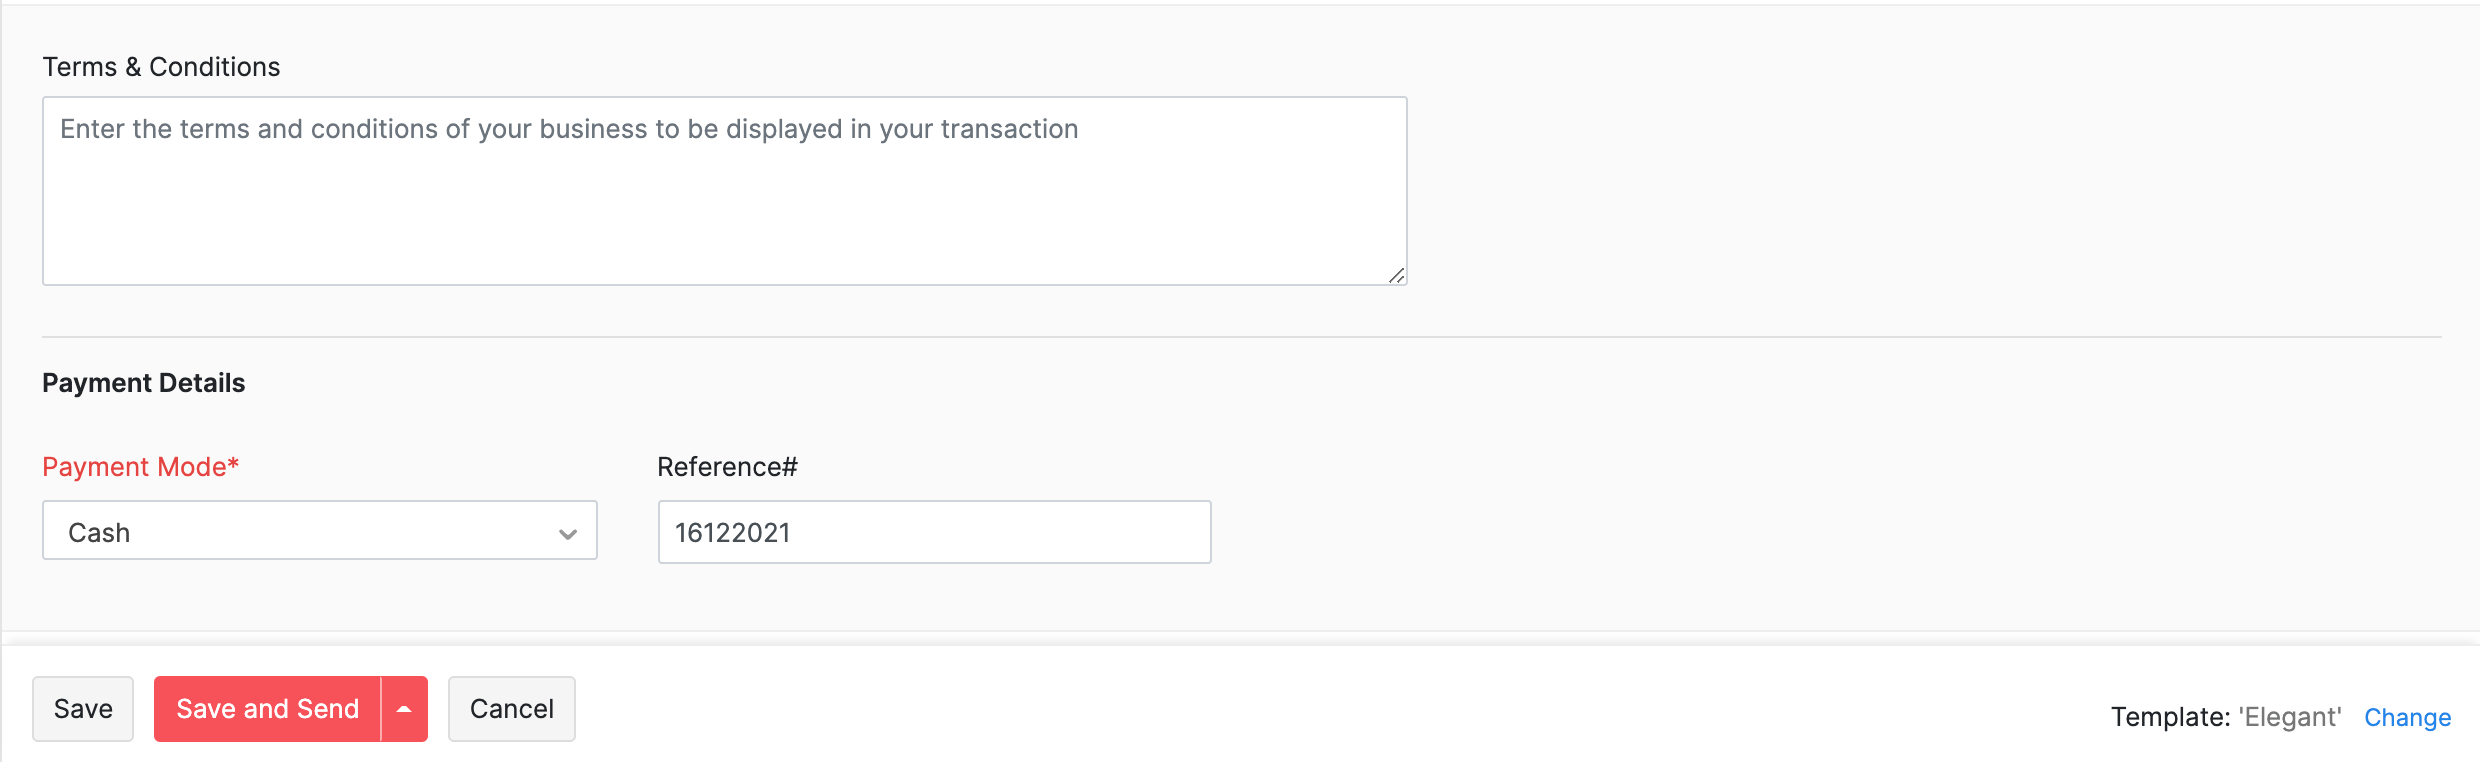This screenshot has height=762, width=2480.
Task: Open the Change template link
Action: point(2408,717)
